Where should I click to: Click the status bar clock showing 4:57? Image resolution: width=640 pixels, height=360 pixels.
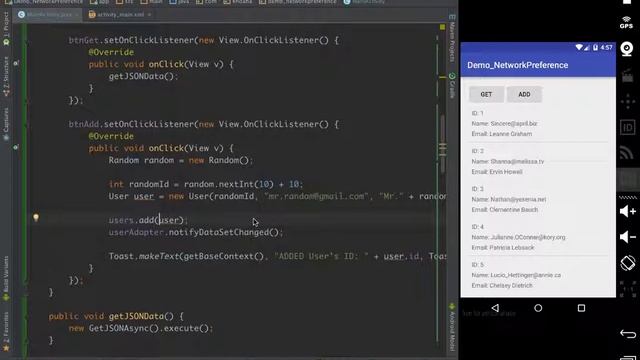pyautogui.click(x=606, y=47)
